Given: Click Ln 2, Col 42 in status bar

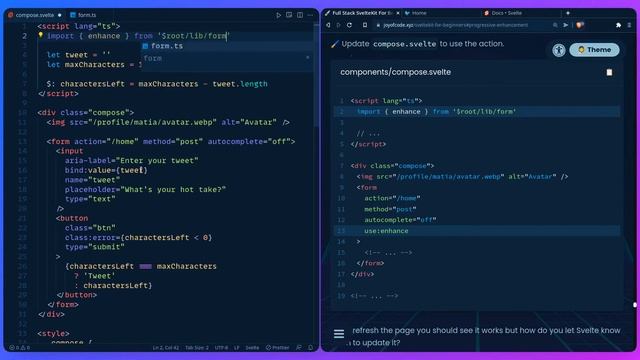Looking at the screenshot, I should [166, 348].
